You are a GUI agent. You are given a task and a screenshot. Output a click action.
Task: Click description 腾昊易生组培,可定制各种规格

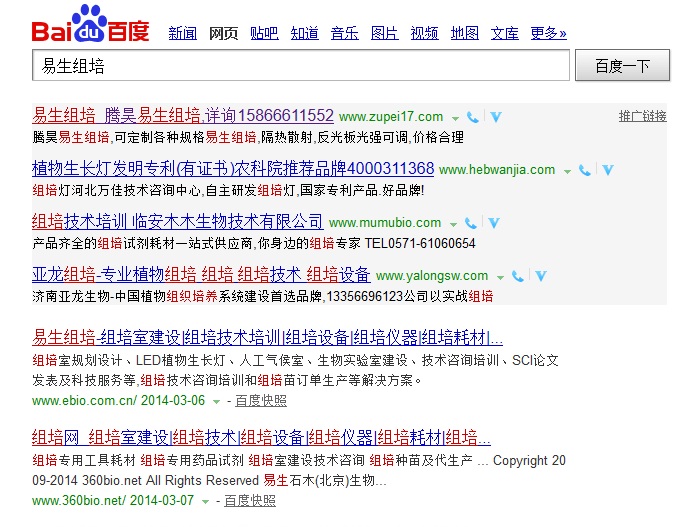pyautogui.click(x=248, y=137)
